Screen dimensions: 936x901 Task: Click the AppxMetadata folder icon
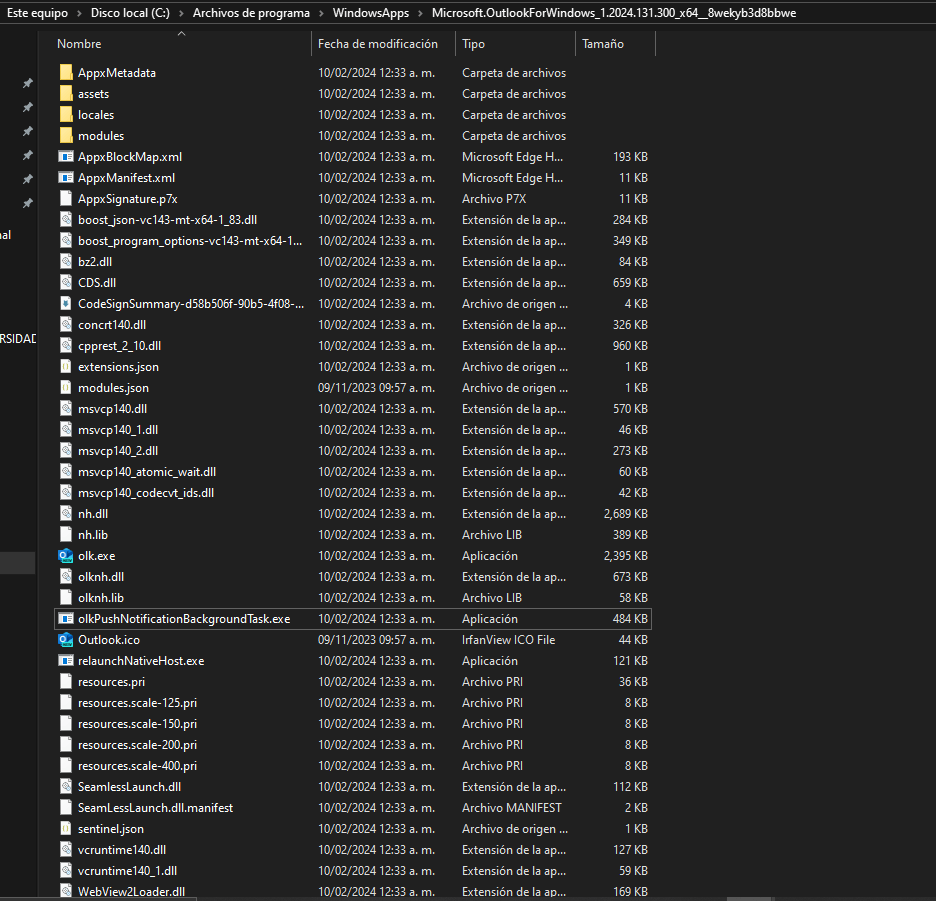(x=66, y=73)
